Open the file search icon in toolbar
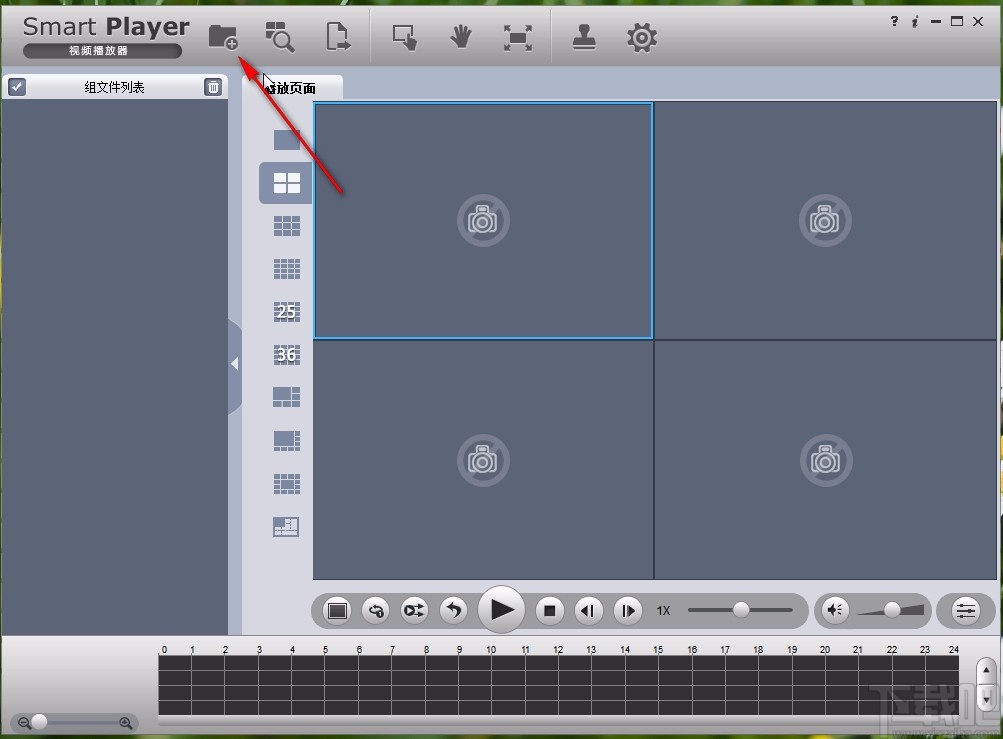 coord(280,37)
